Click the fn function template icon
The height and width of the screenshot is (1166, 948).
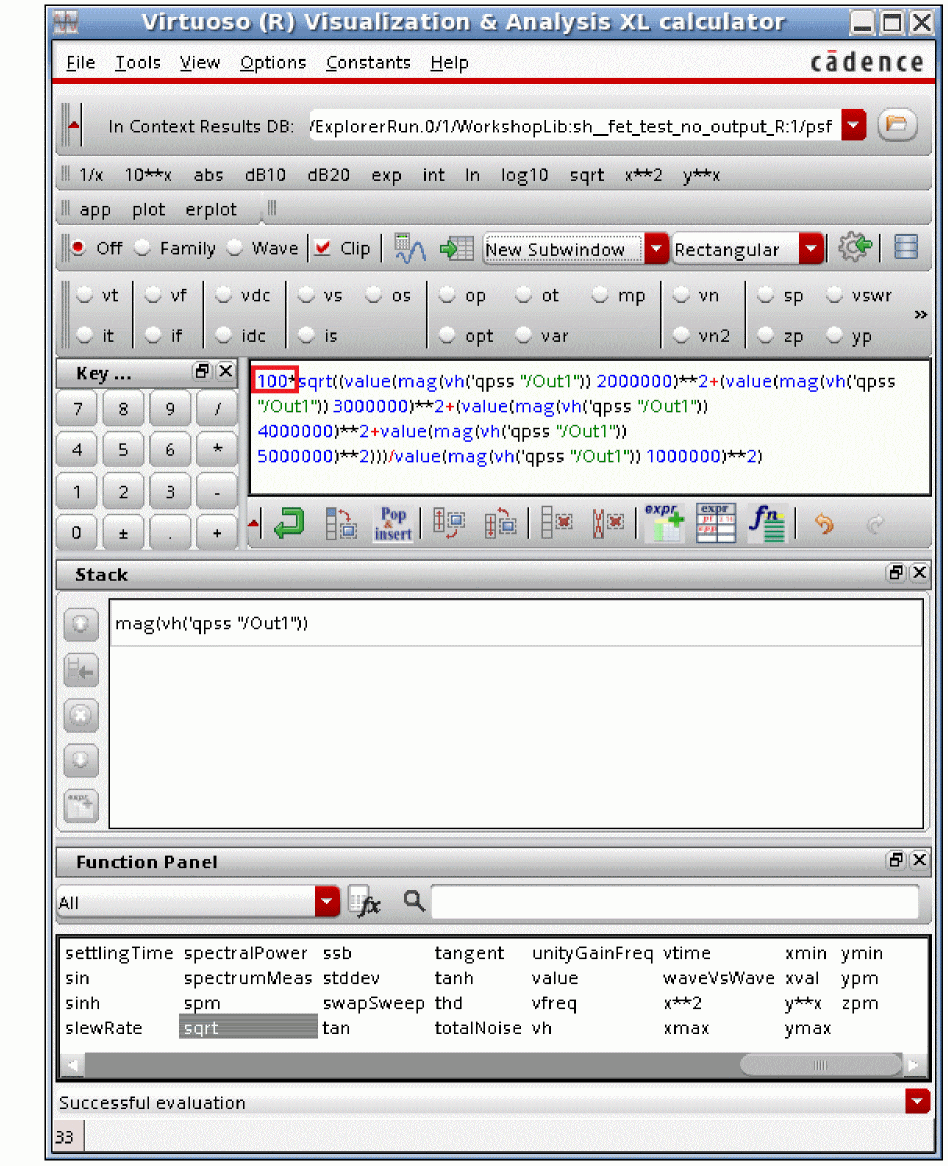click(x=767, y=524)
